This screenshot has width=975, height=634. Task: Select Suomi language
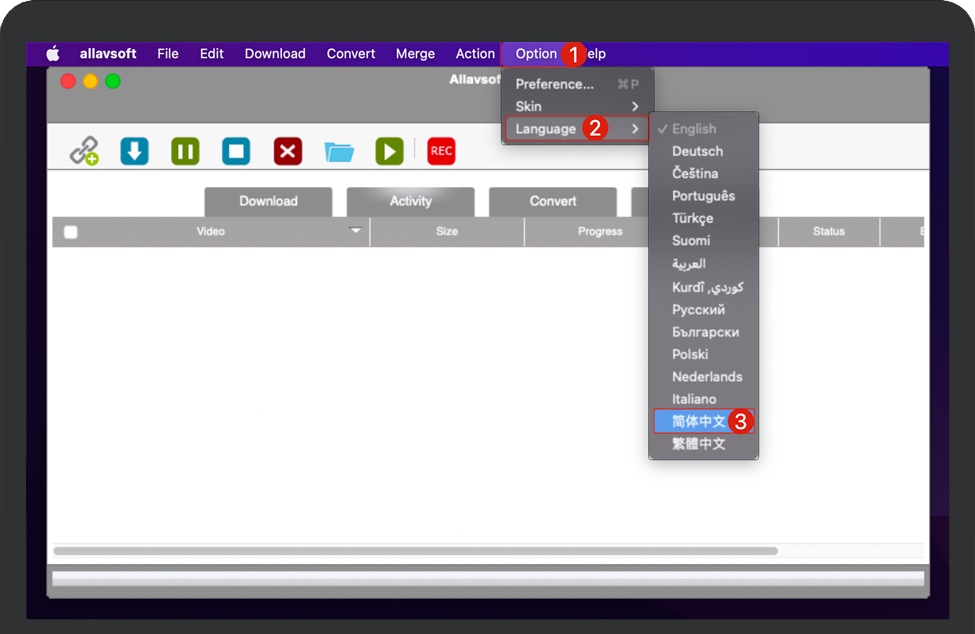coord(703,241)
